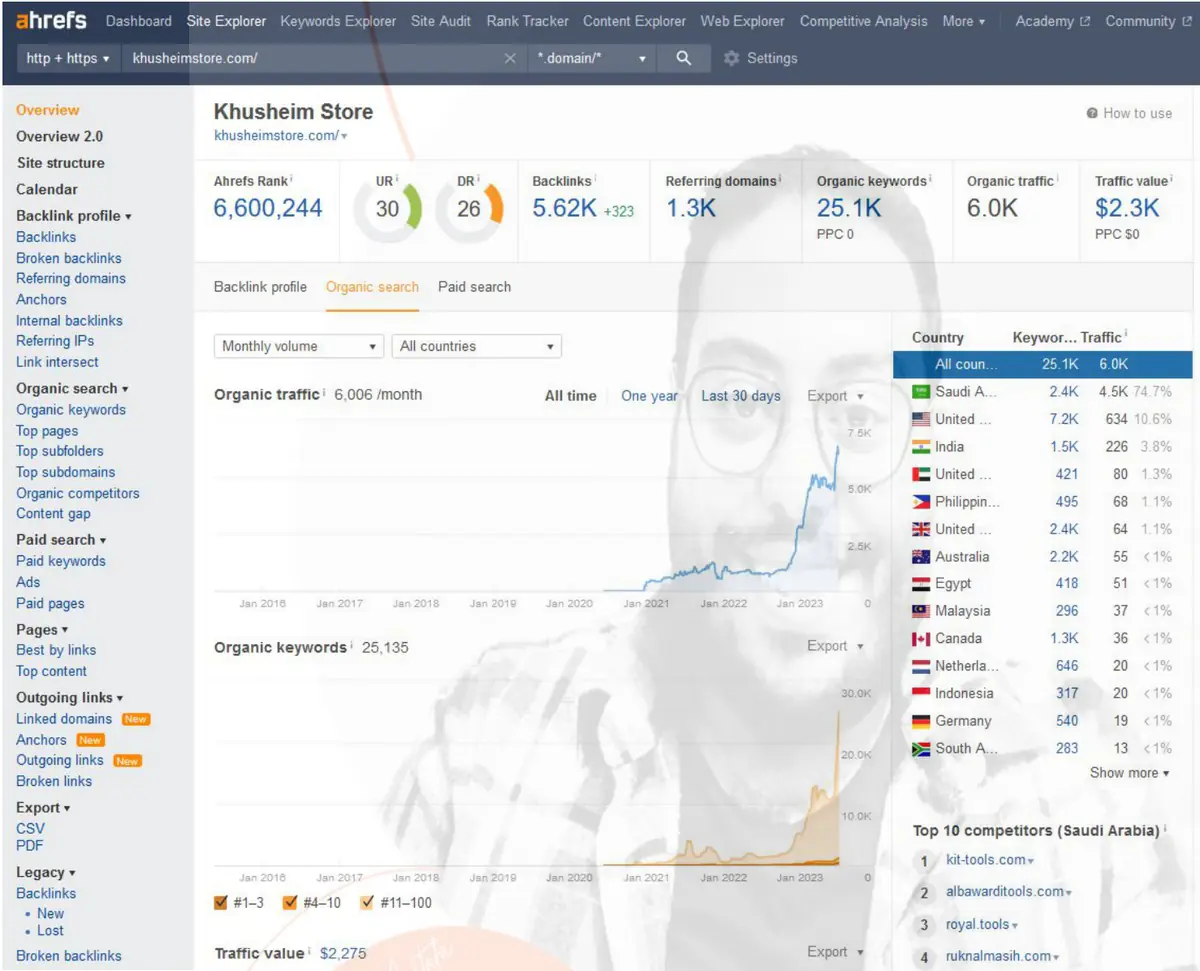Click the Canada flag icon

click(921, 639)
